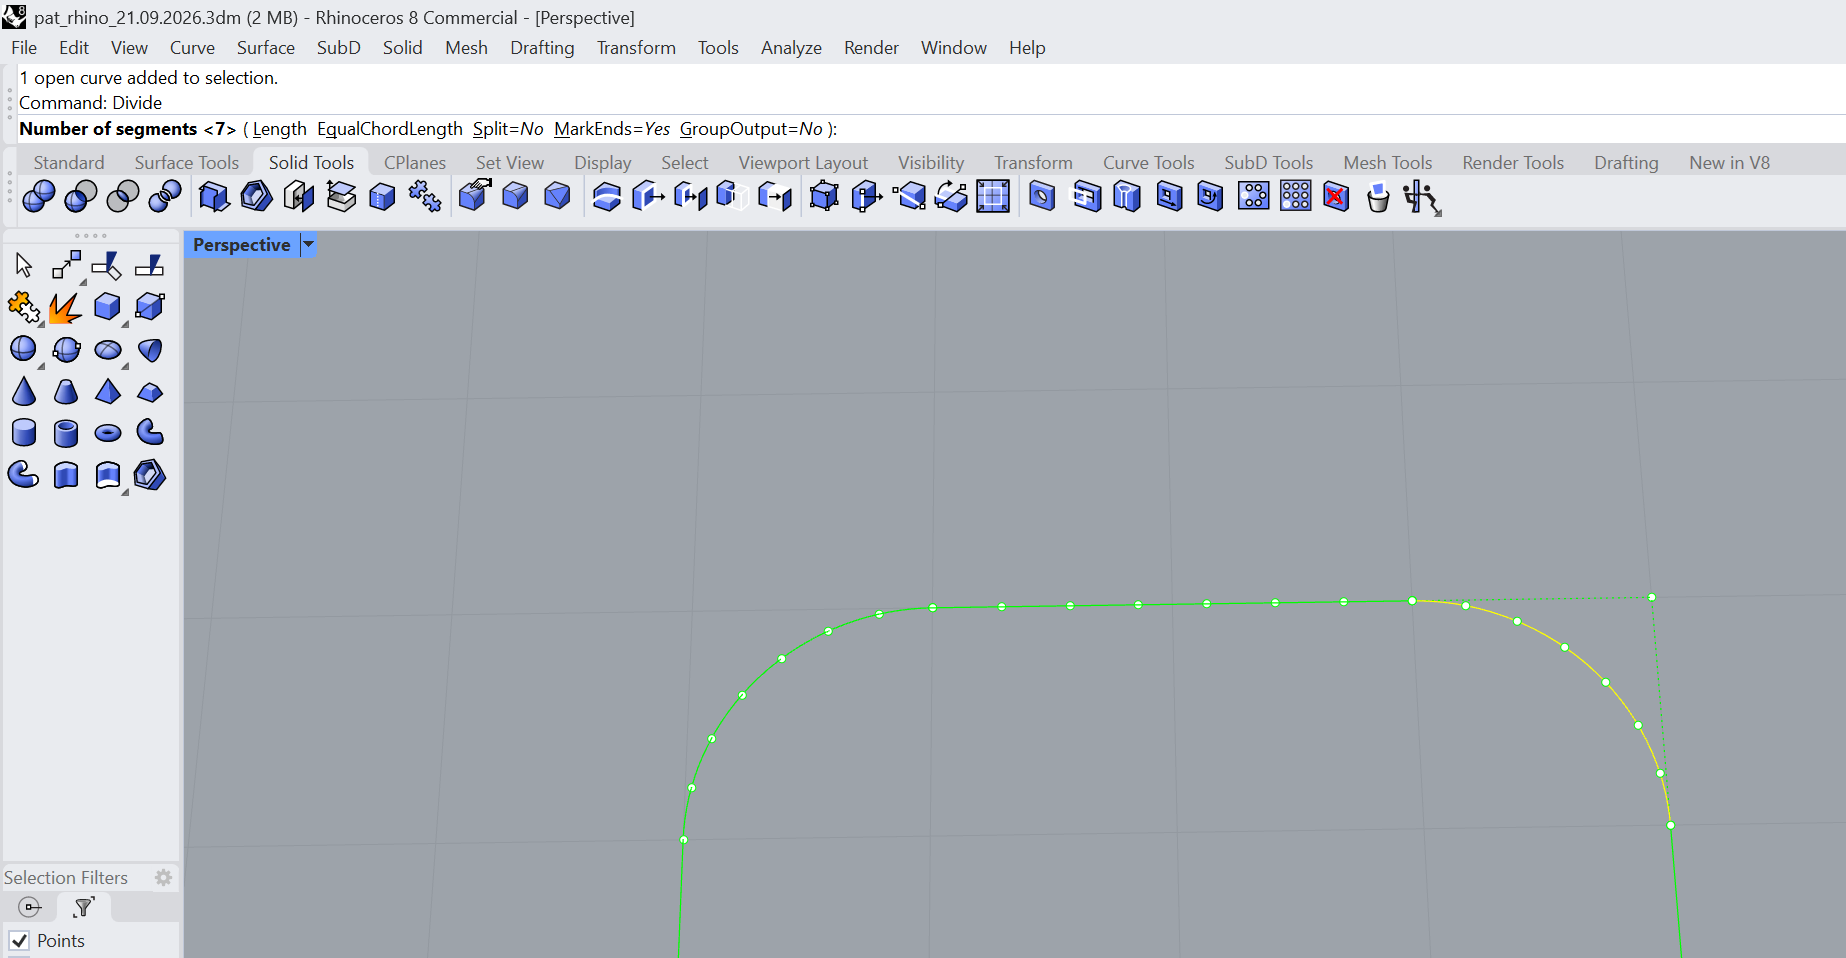Open the Transform menu
The height and width of the screenshot is (958, 1846).
tap(636, 48)
